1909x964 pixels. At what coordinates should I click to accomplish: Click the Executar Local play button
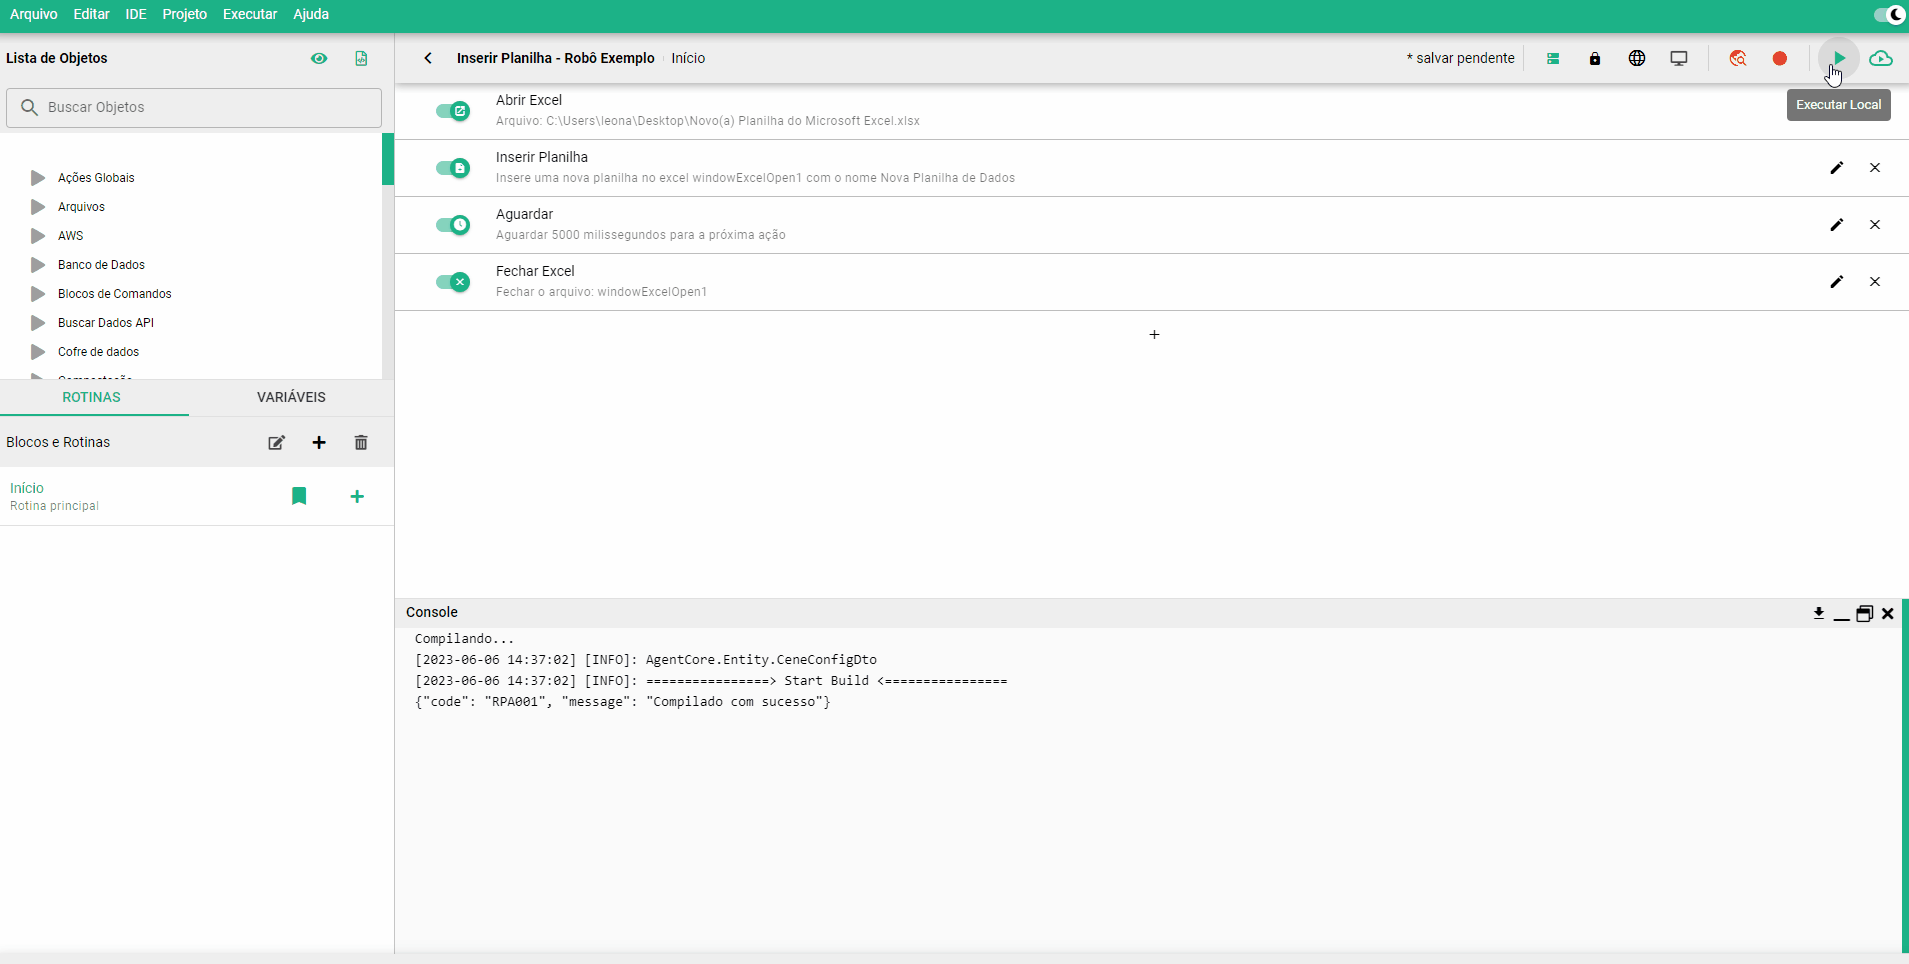(x=1838, y=58)
